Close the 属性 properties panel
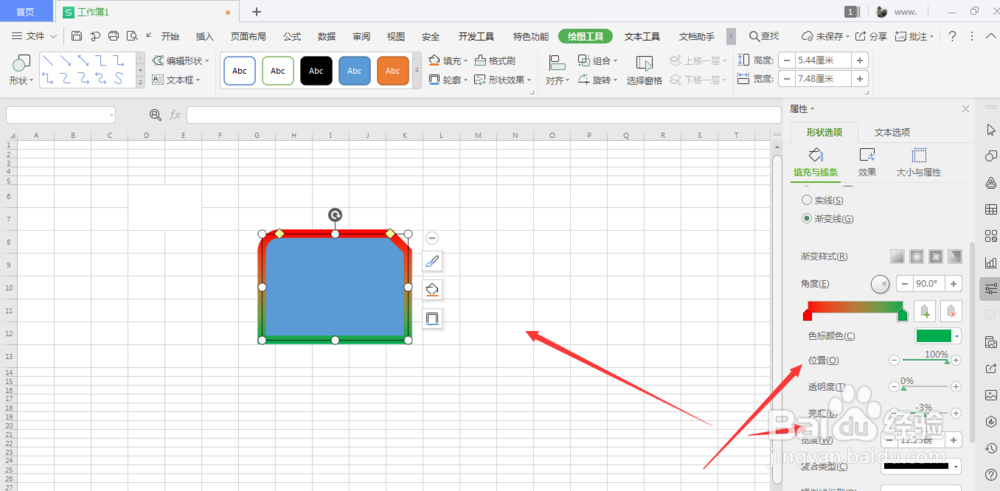 click(x=966, y=109)
